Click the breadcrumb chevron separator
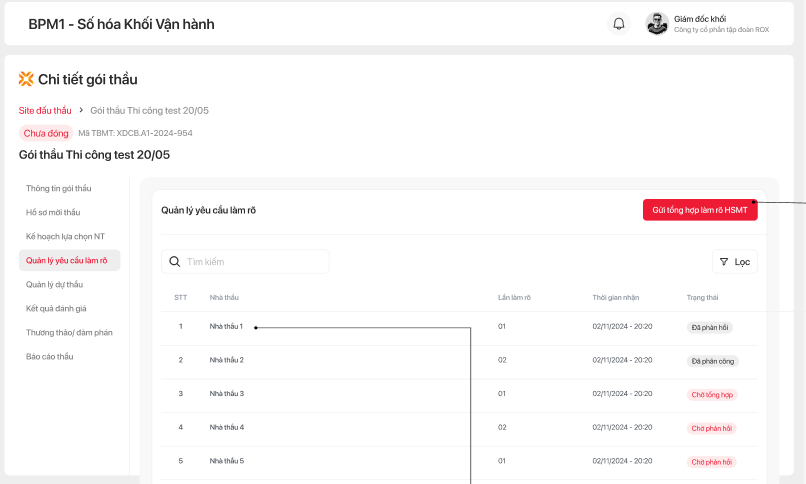 81,110
